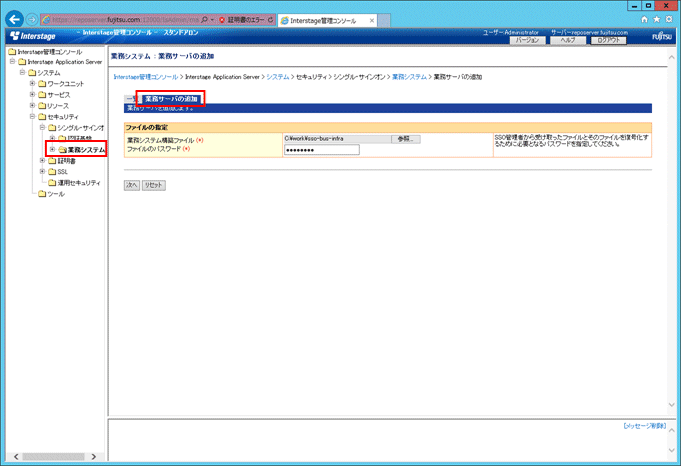Click the tree pane horizontal scrollbar
This screenshot has width=681, height=466.
pos(54,456)
